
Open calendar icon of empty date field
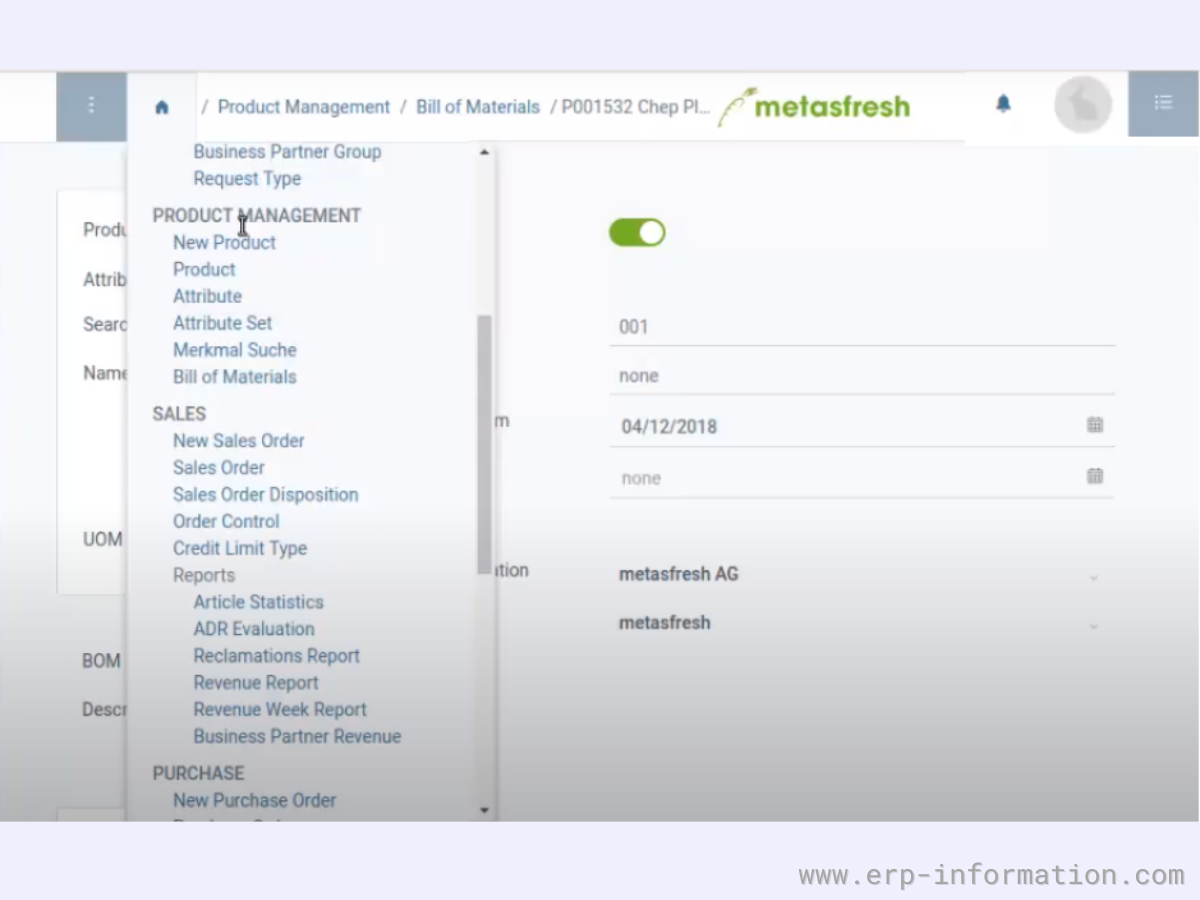point(1095,477)
